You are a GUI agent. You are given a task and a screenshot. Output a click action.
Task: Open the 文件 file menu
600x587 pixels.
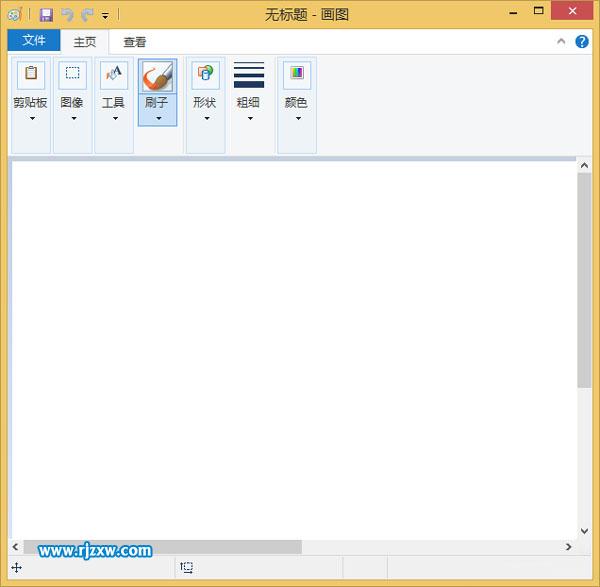[x=34, y=41]
